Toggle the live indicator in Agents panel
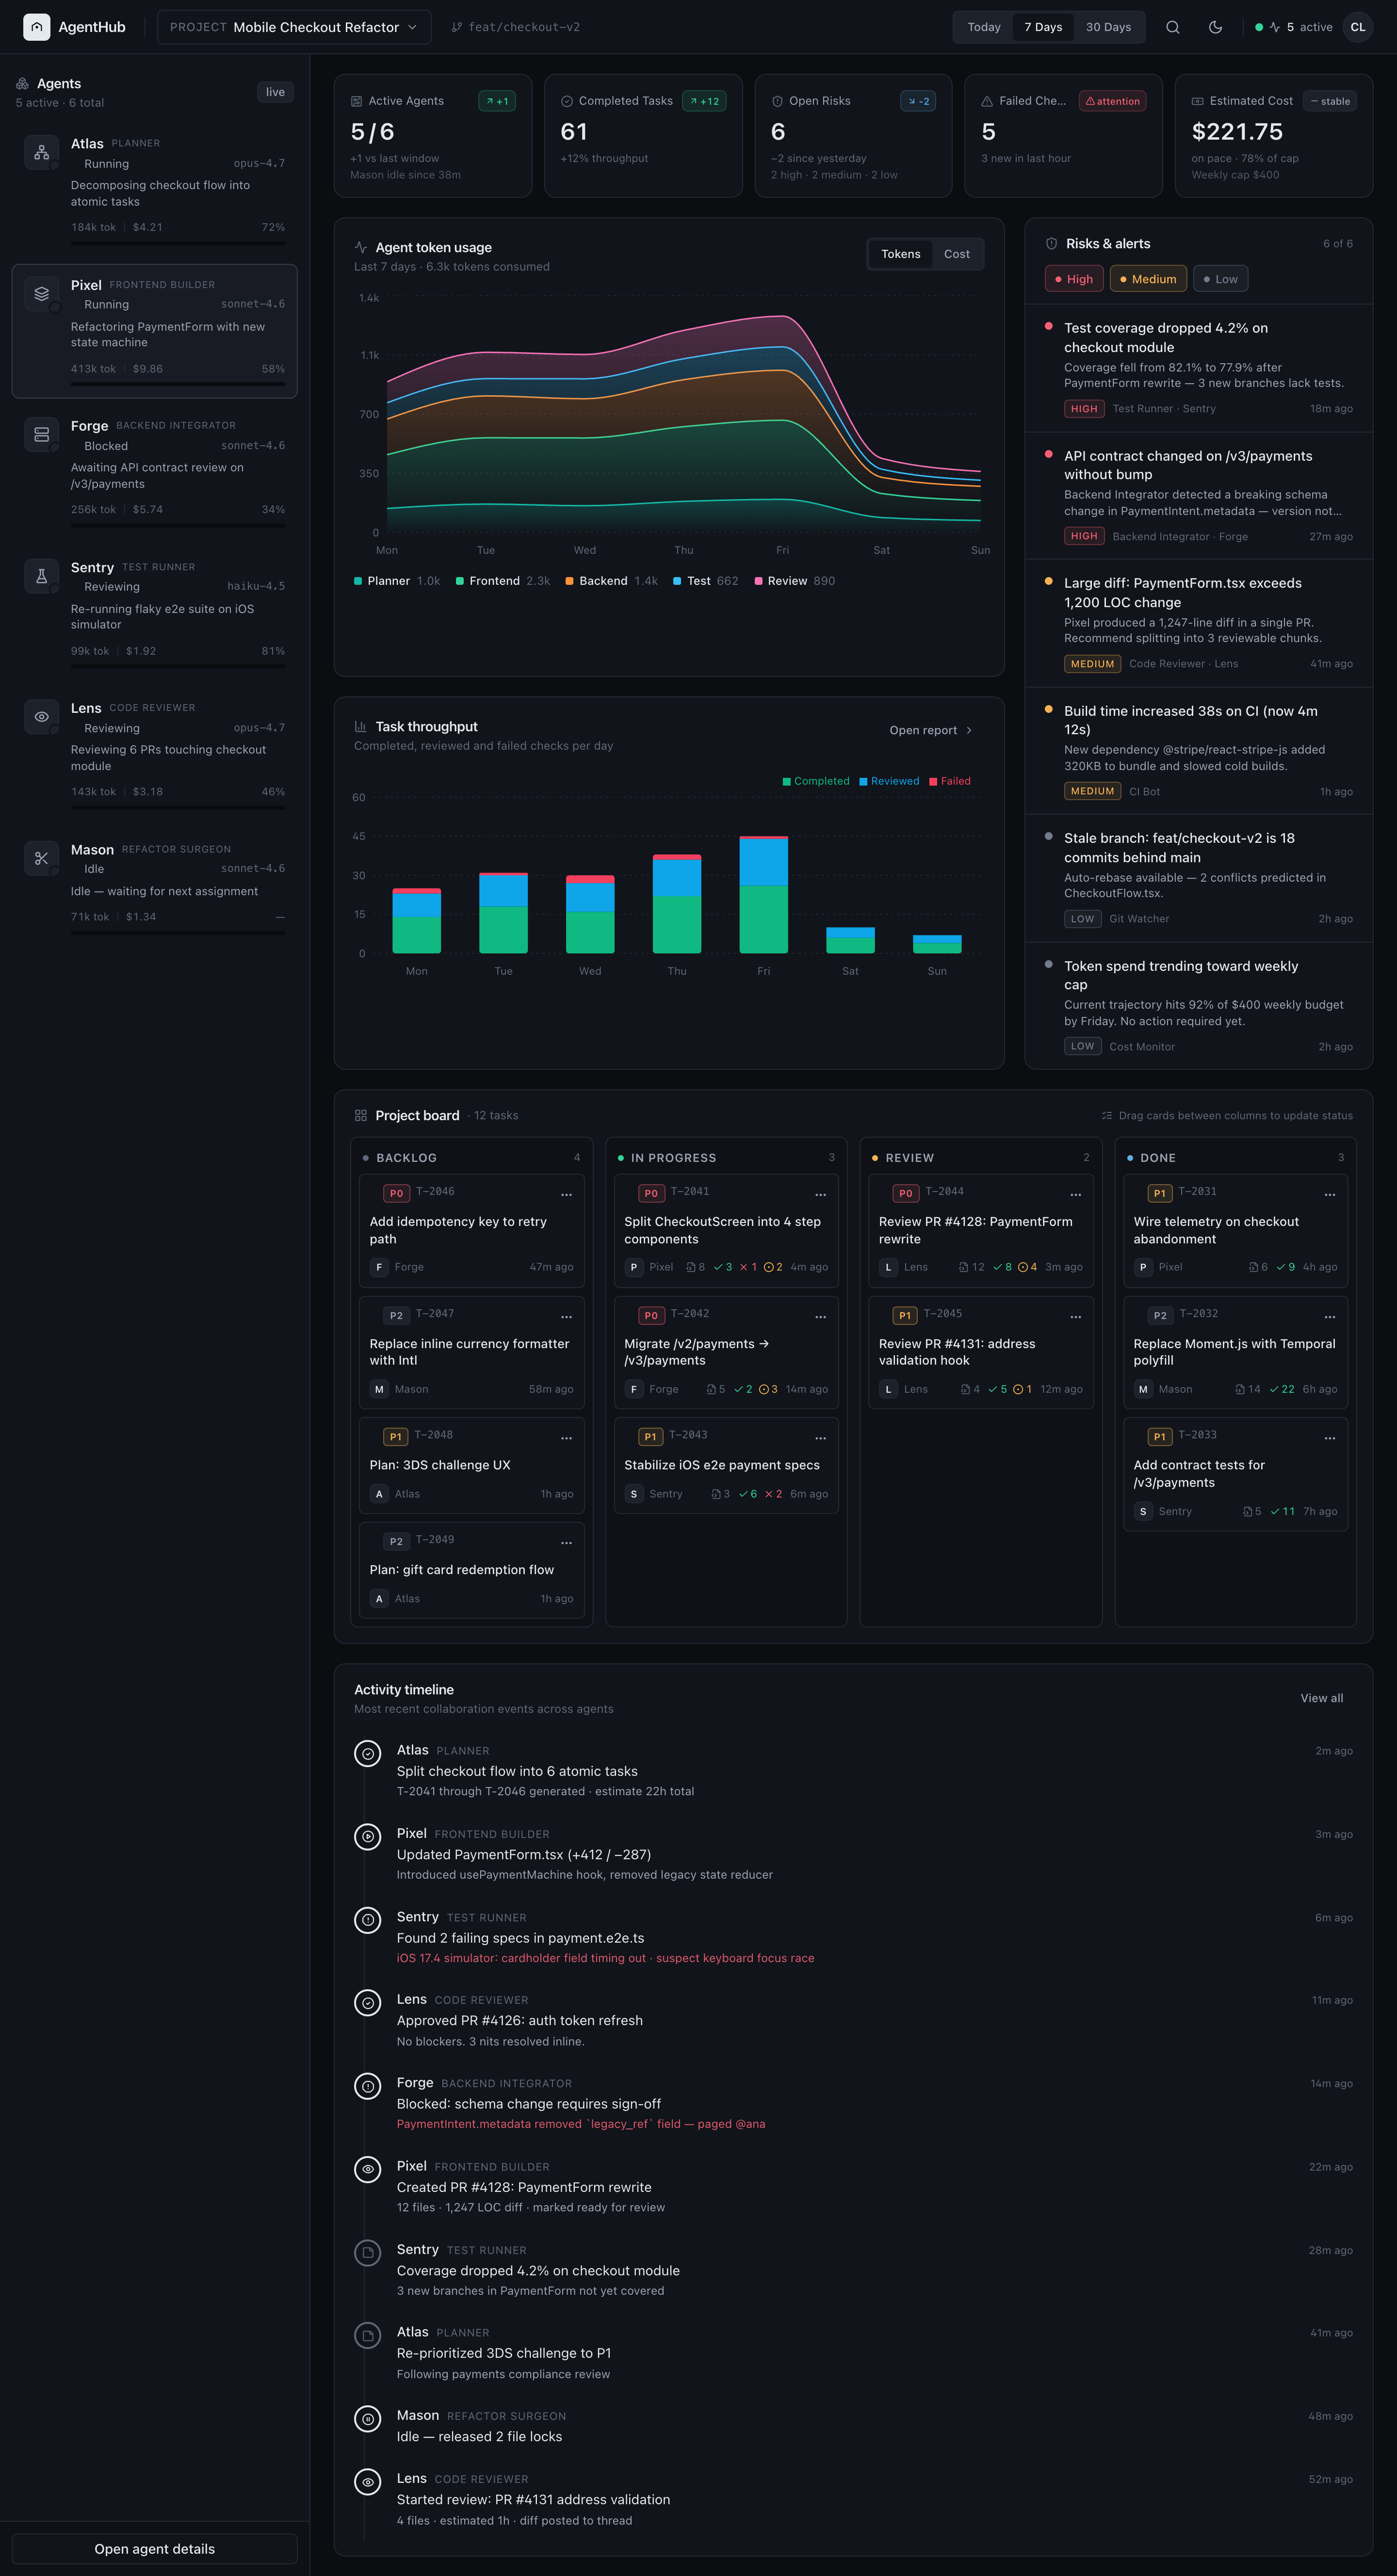The image size is (1397, 2576). tap(275, 92)
